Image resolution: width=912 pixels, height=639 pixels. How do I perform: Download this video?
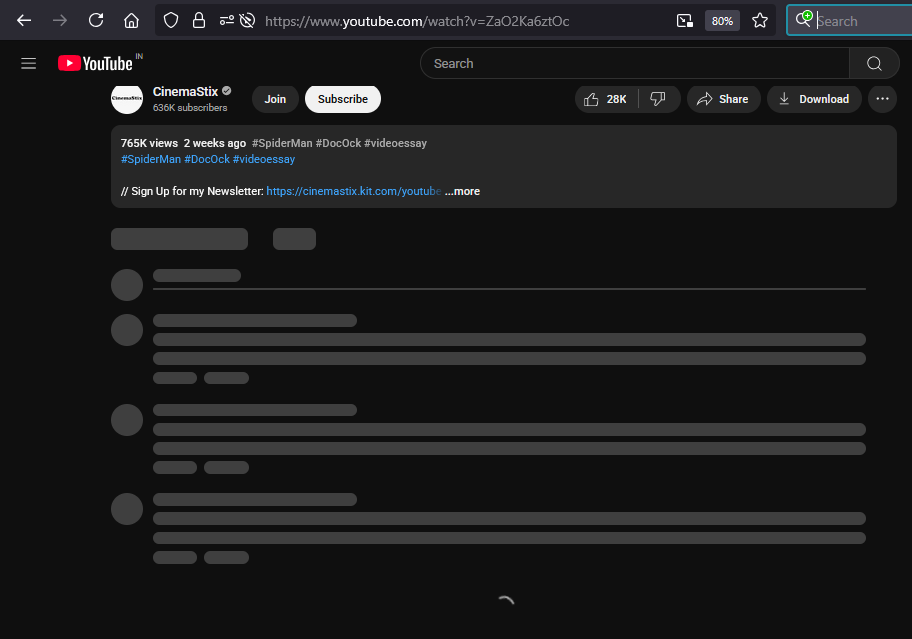(814, 99)
